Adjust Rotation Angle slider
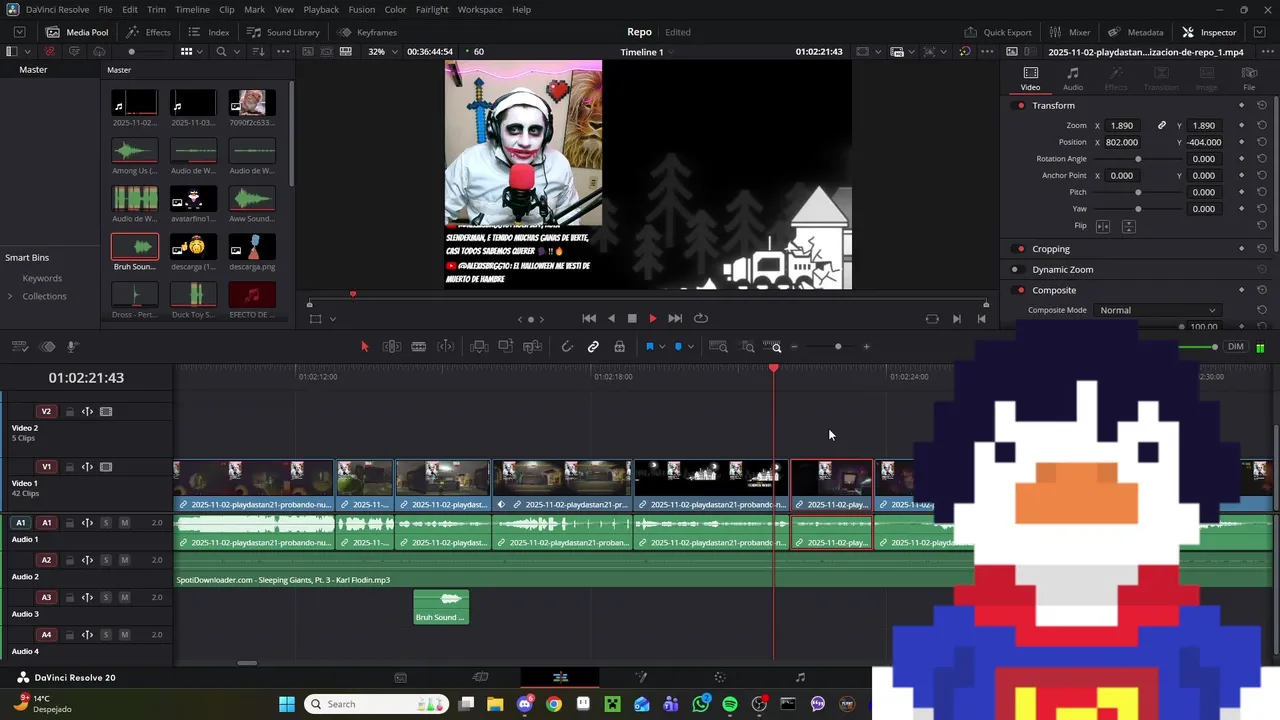1280x720 pixels. tap(1138, 159)
